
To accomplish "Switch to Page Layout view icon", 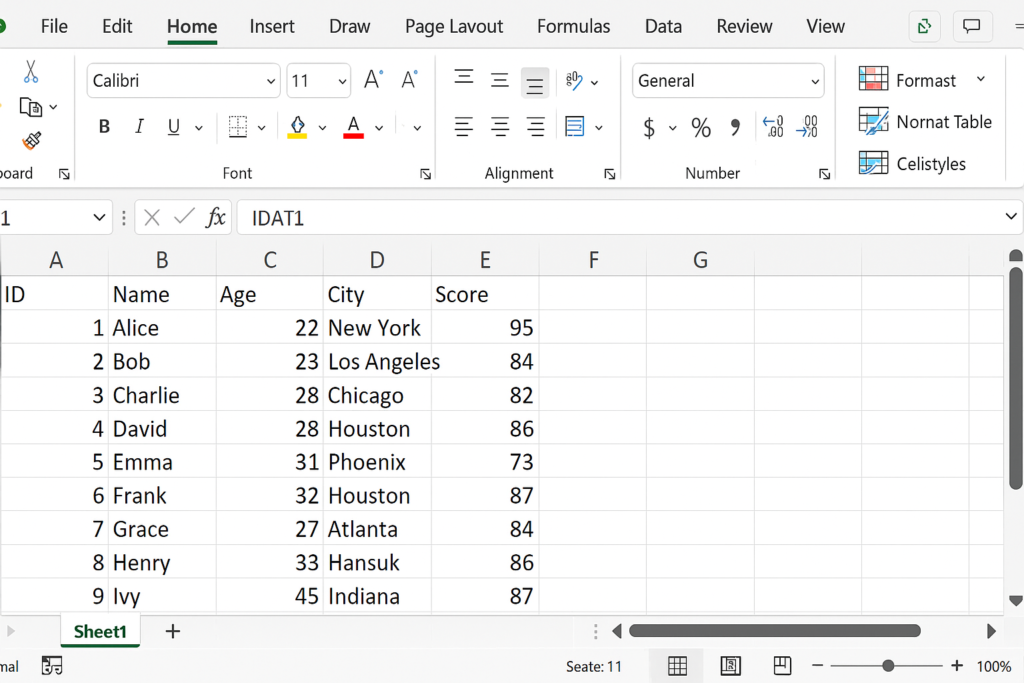I will [x=730, y=666].
